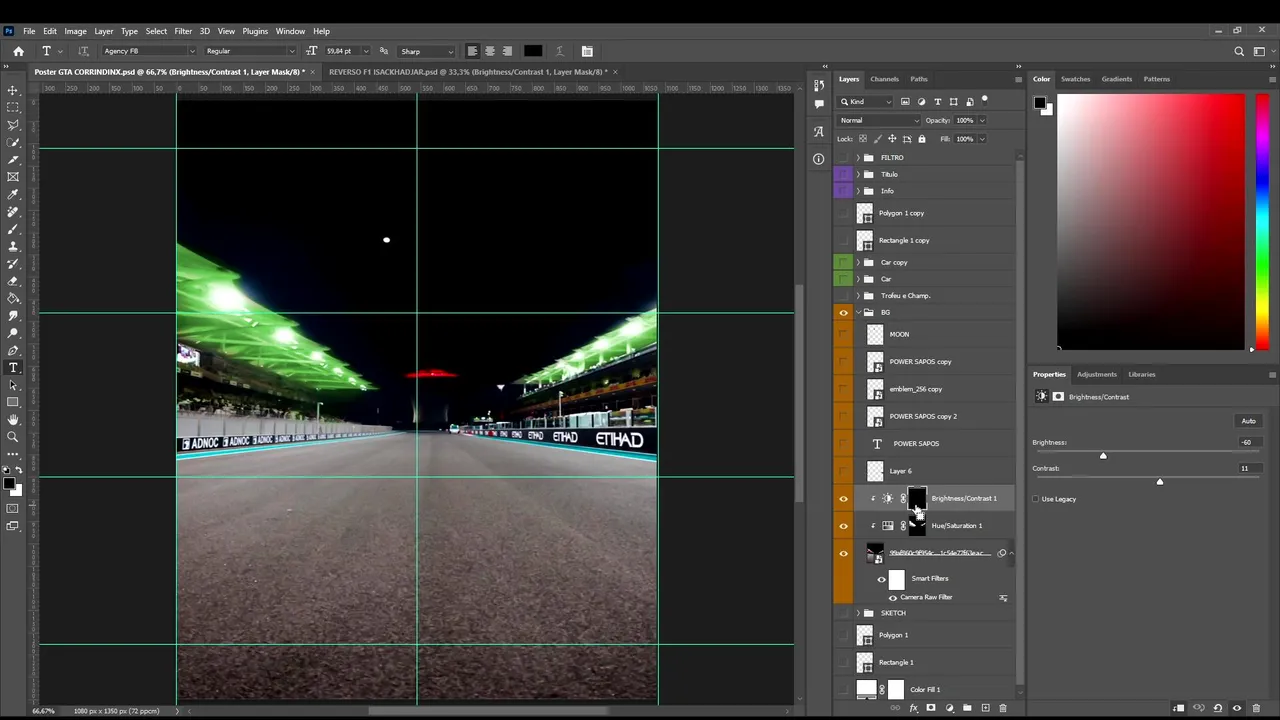Image resolution: width=1280 pixels, height=720 pixels.
Task: Create new fill or adjustment layer
Action: tap(949, 708)
